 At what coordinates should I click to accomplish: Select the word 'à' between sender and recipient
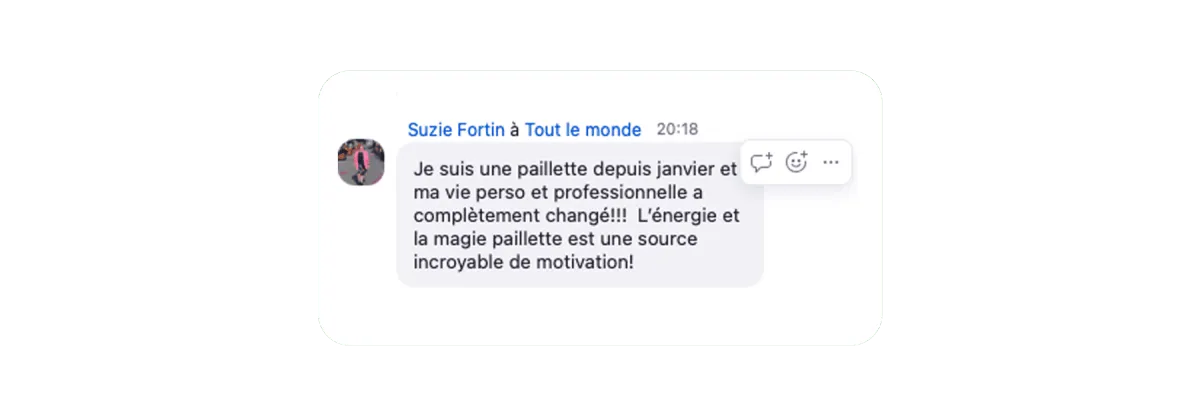tap(515, 130)
